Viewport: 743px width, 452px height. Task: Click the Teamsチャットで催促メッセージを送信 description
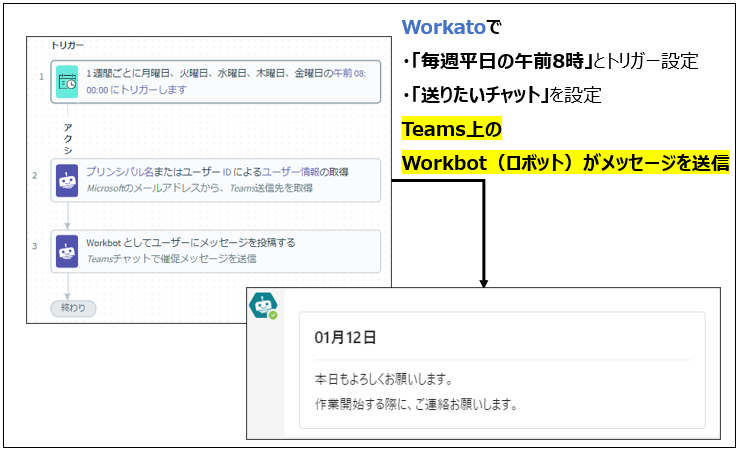(172, 259)
